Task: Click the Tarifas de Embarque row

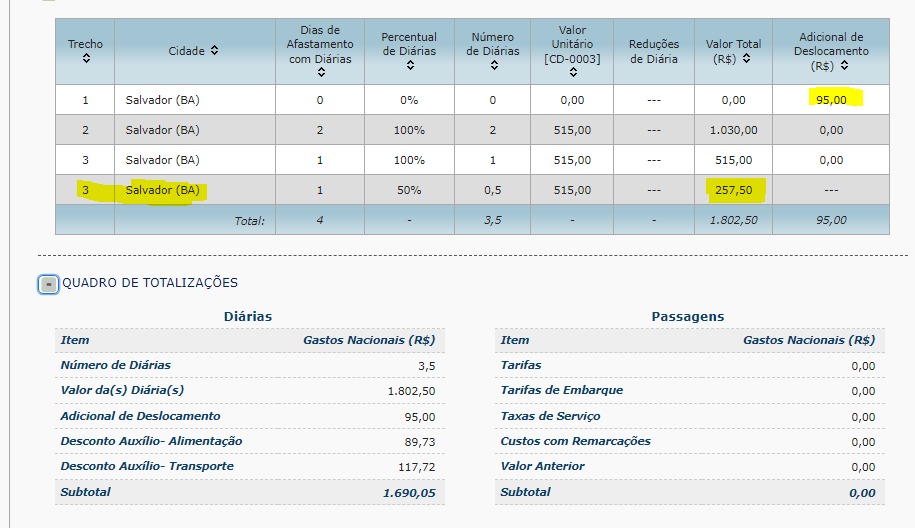Action: 690,390
